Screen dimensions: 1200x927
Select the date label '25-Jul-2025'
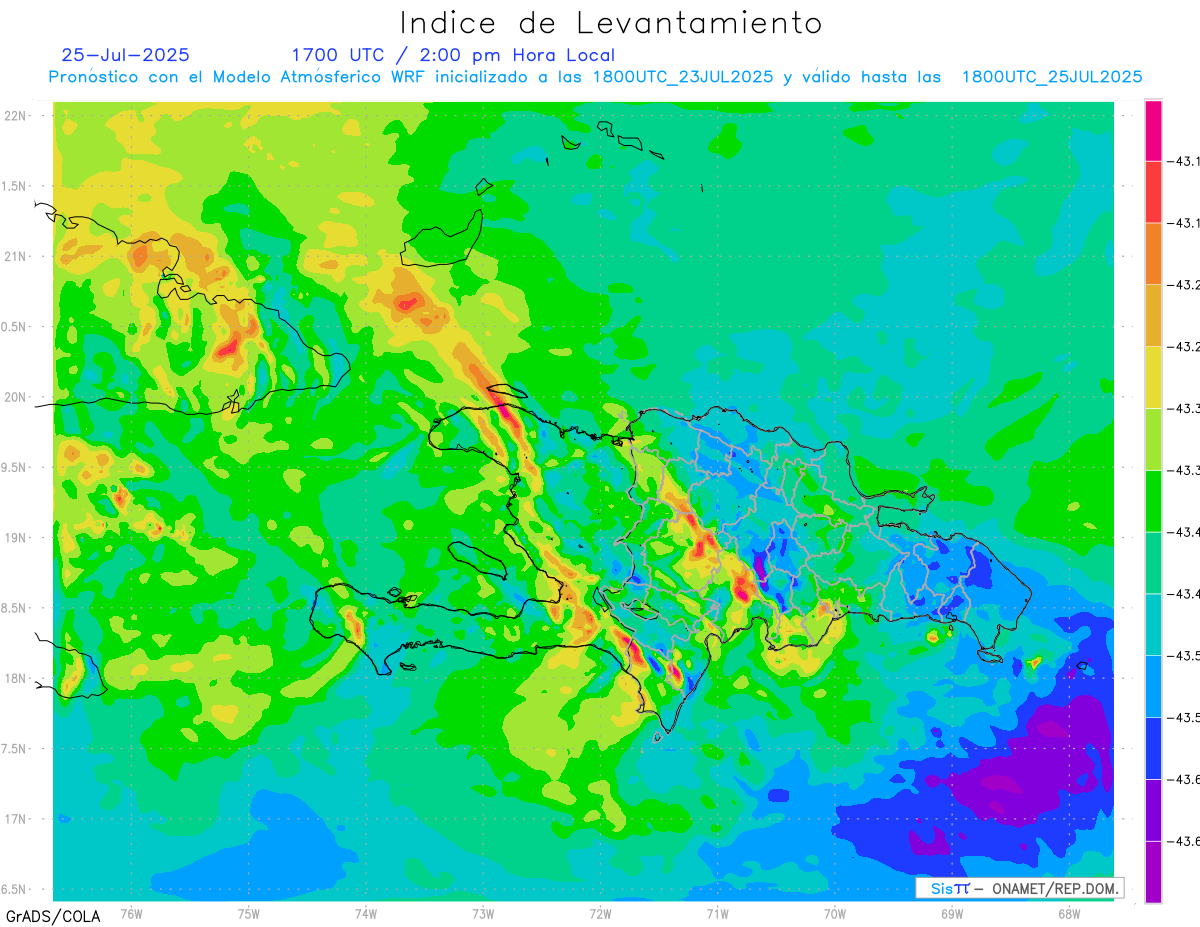(125, 55)
